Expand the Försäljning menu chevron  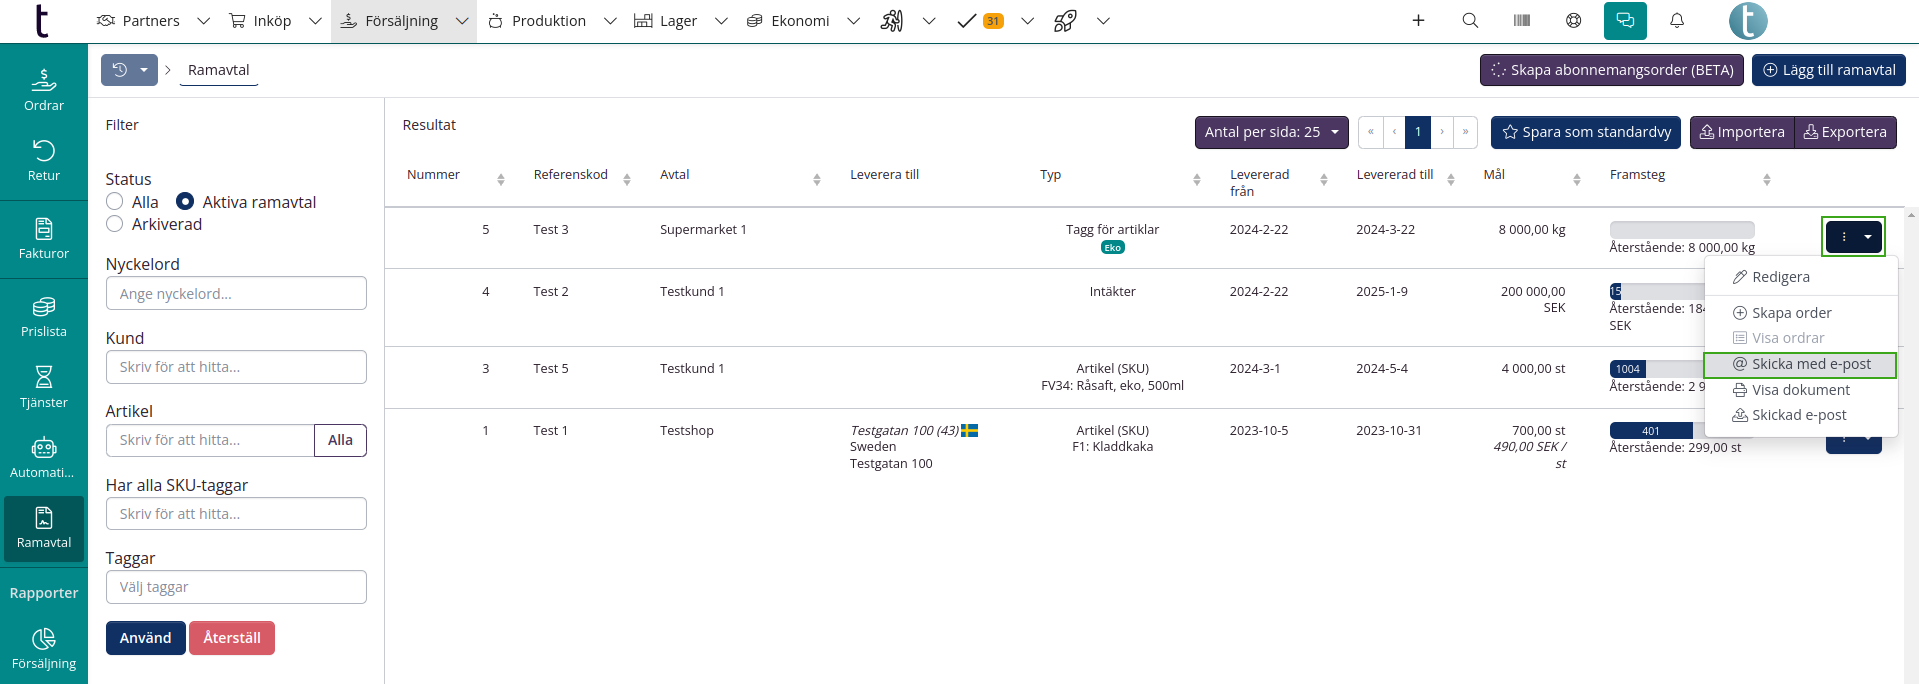click(x=462, y=21)
